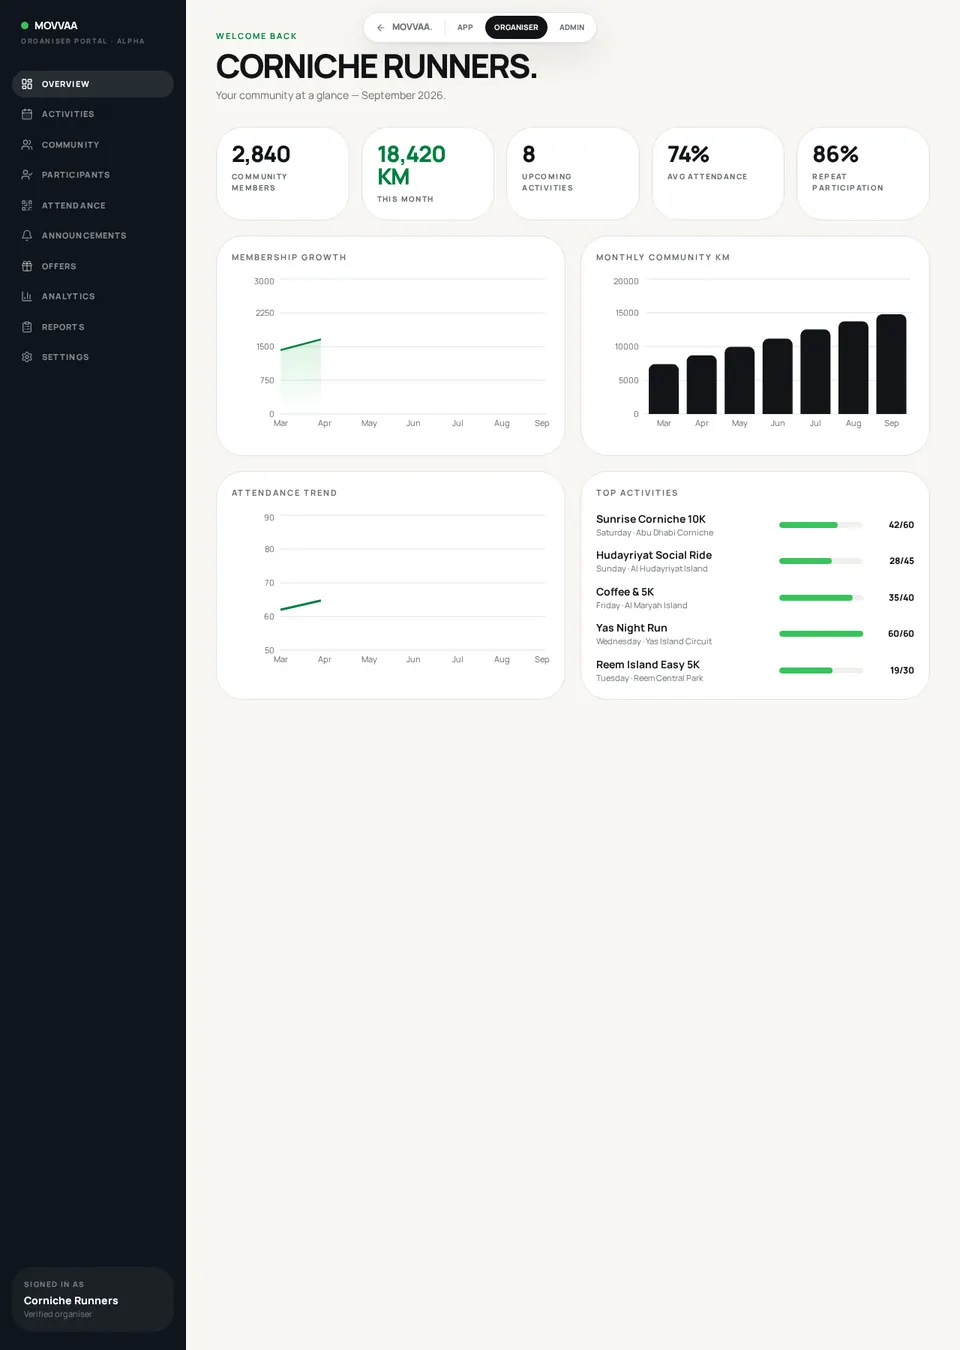960x1350 pixels.
Task: Open the Reports section
Action: pyautogui.click(x=93, y=327)
